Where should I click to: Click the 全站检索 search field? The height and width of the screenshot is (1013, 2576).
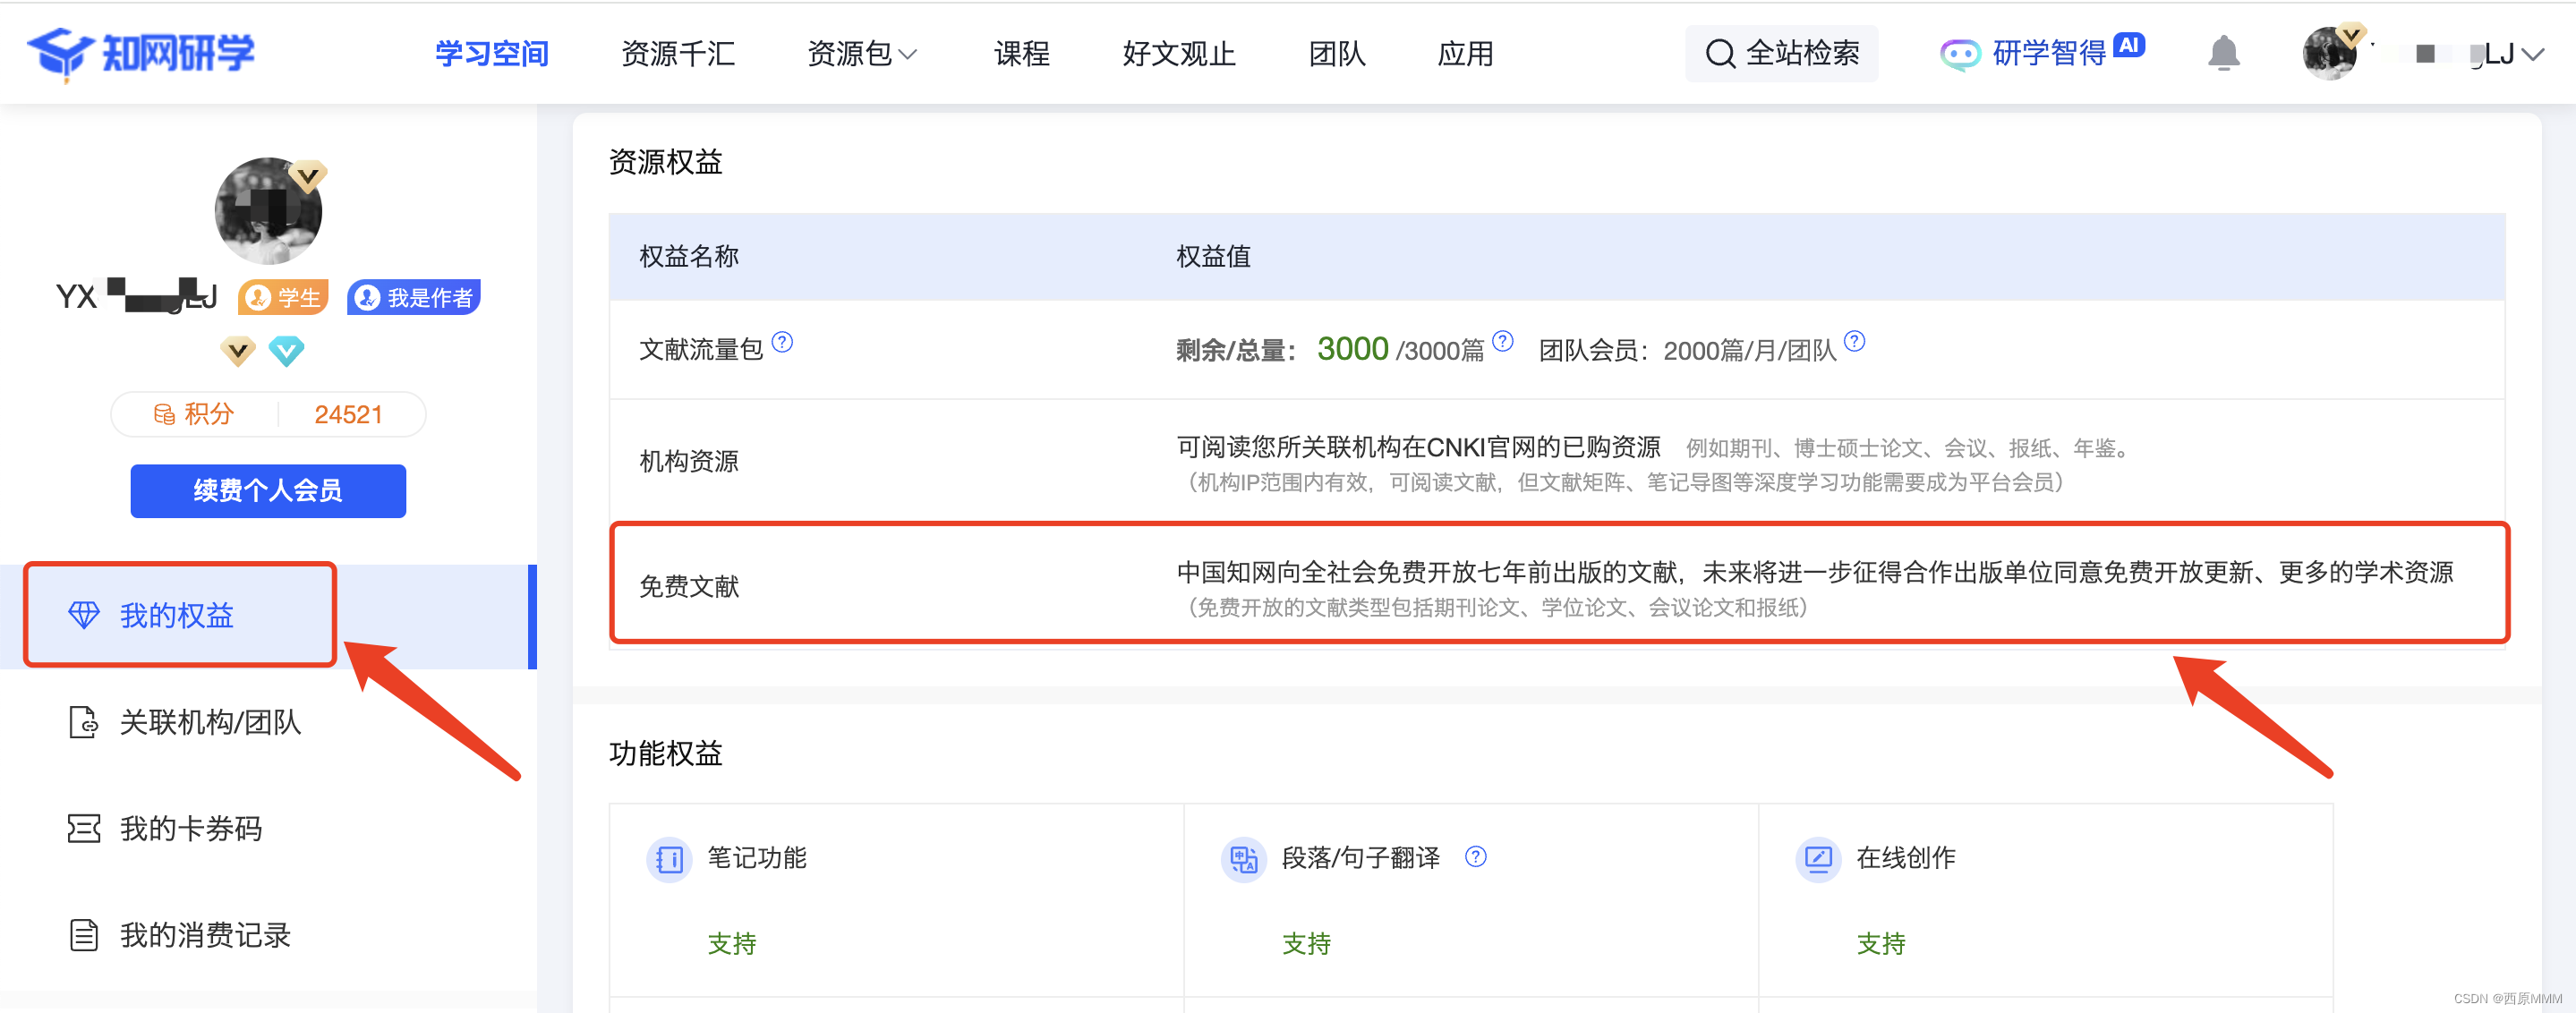[x=1782, y=54]
